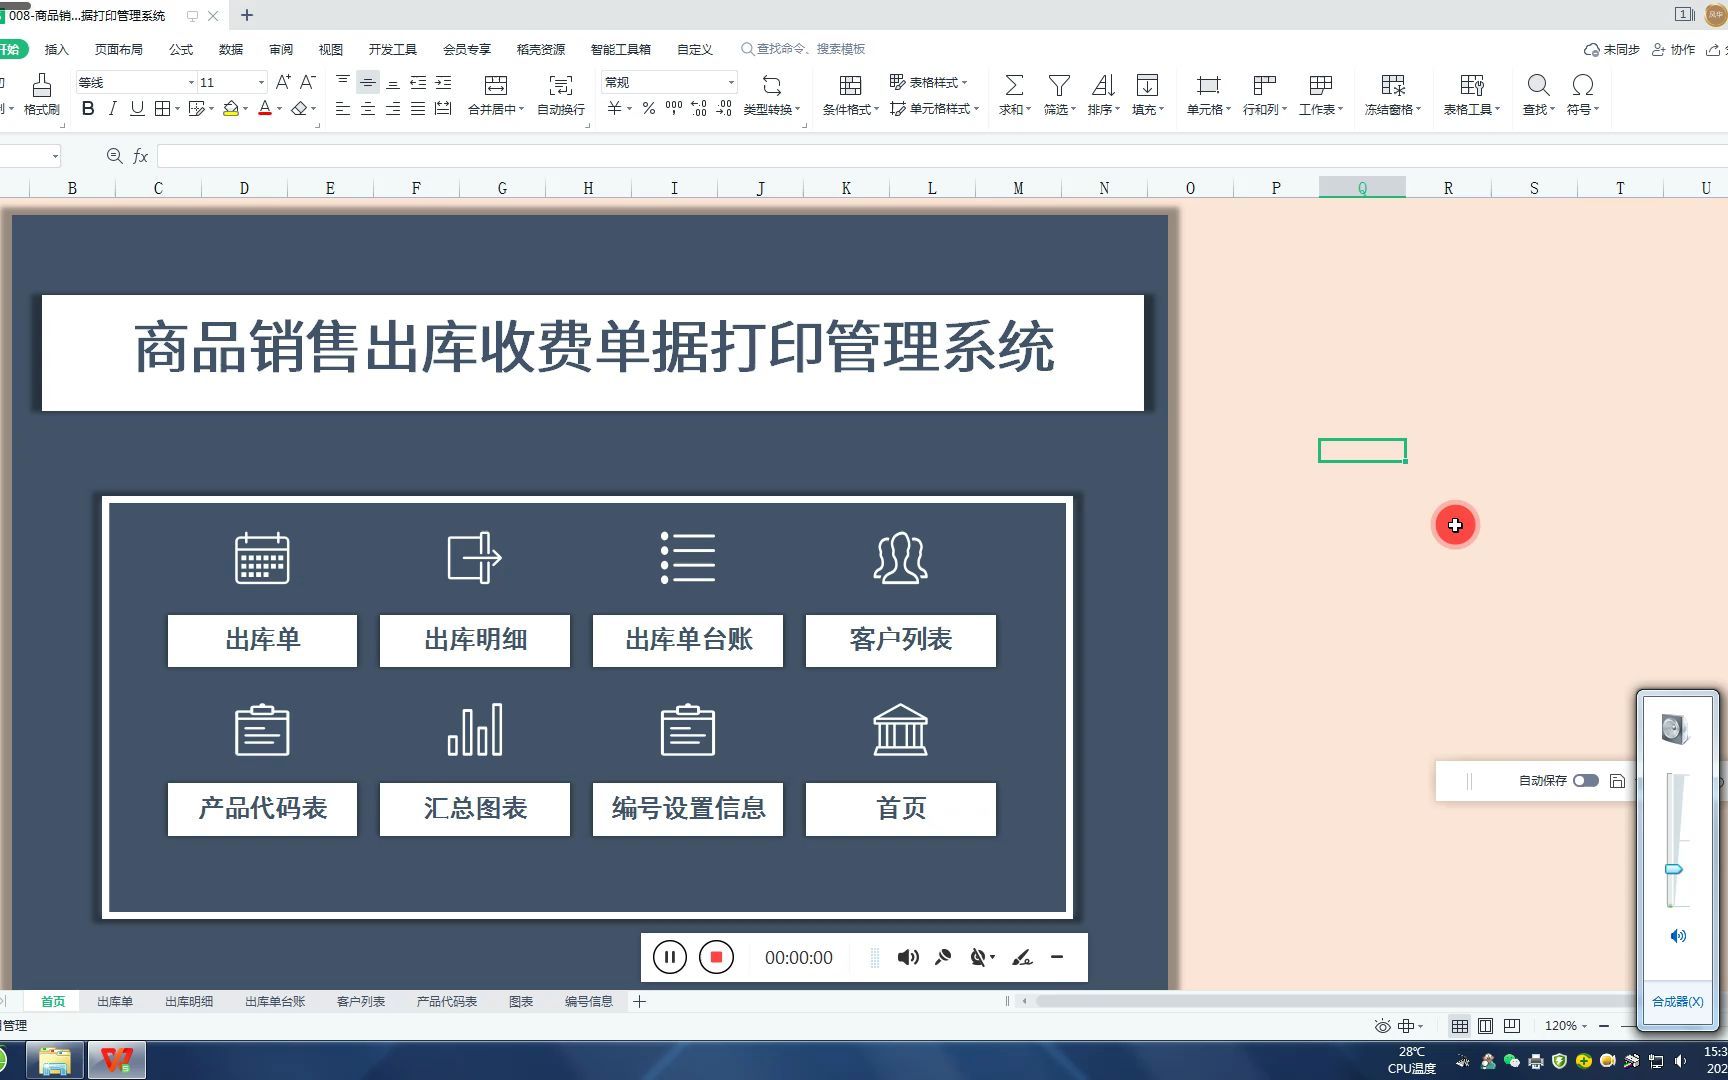Click the volume slider handle

click(1674, 870)
